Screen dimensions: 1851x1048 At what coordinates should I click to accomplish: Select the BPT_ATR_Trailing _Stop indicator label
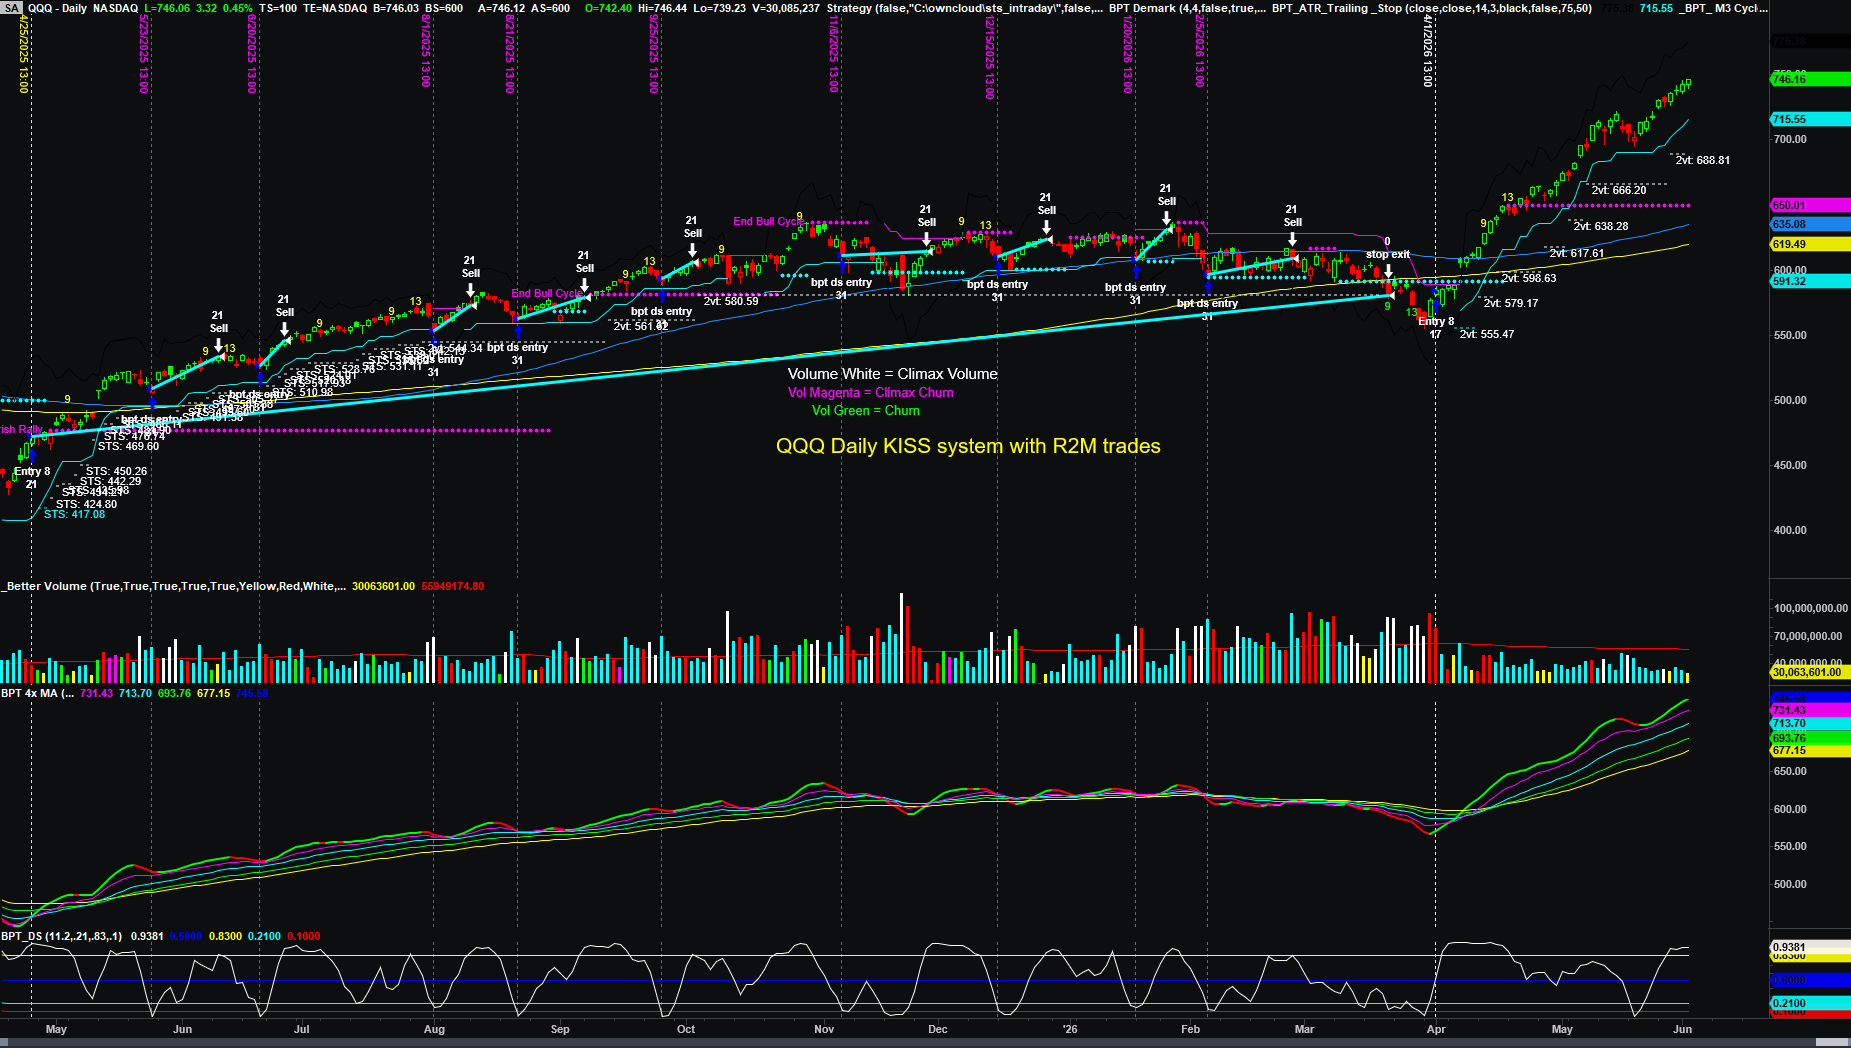(x=1432, y=8)
